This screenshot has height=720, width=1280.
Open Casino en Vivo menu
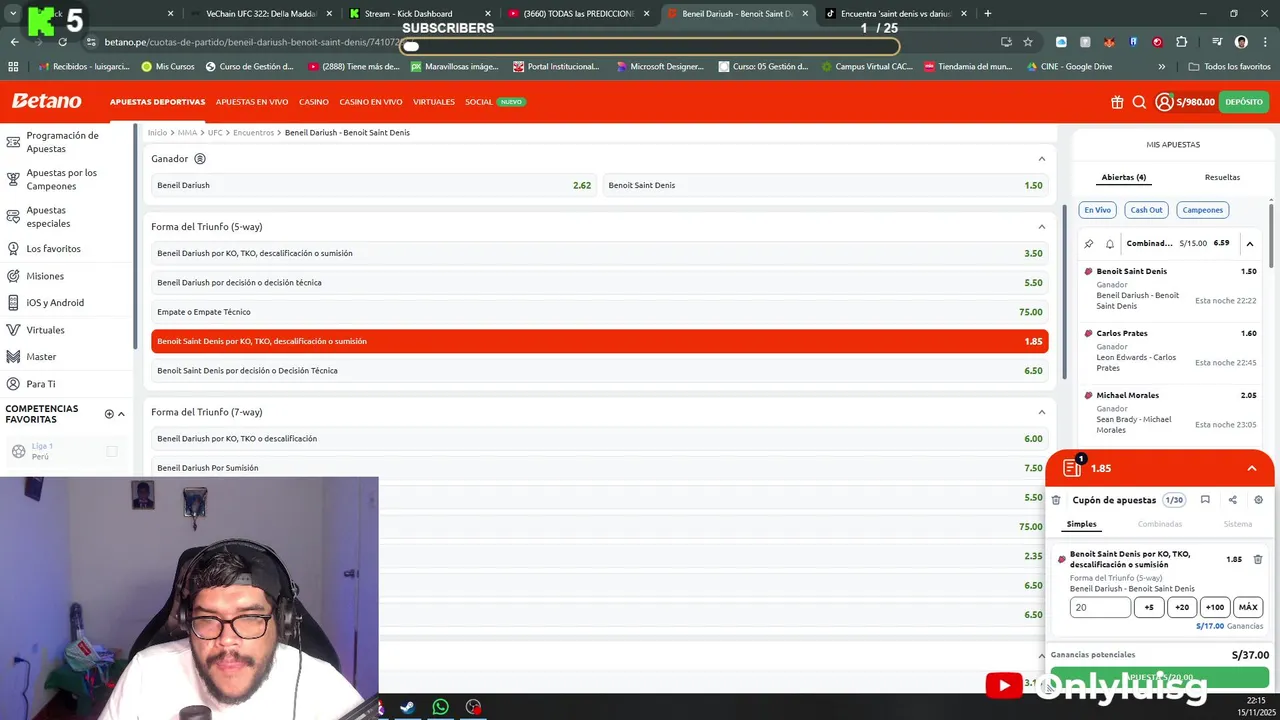pyautogui.click(x=370, y=102)
